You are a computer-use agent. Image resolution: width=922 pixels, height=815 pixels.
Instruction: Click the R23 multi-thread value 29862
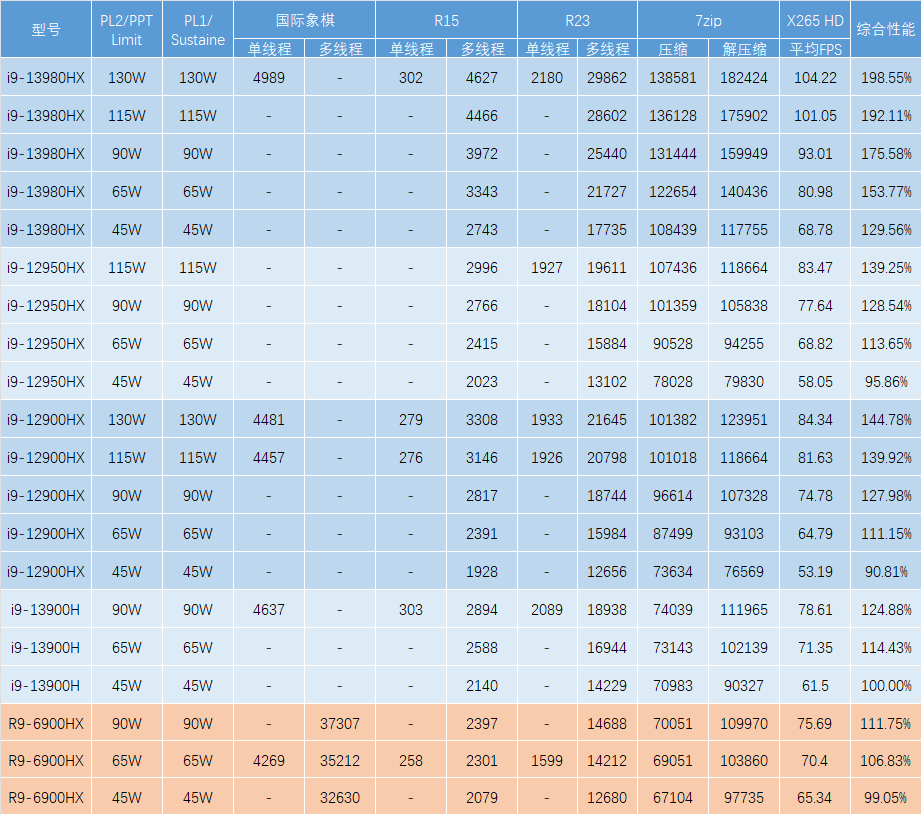[607, 78]
